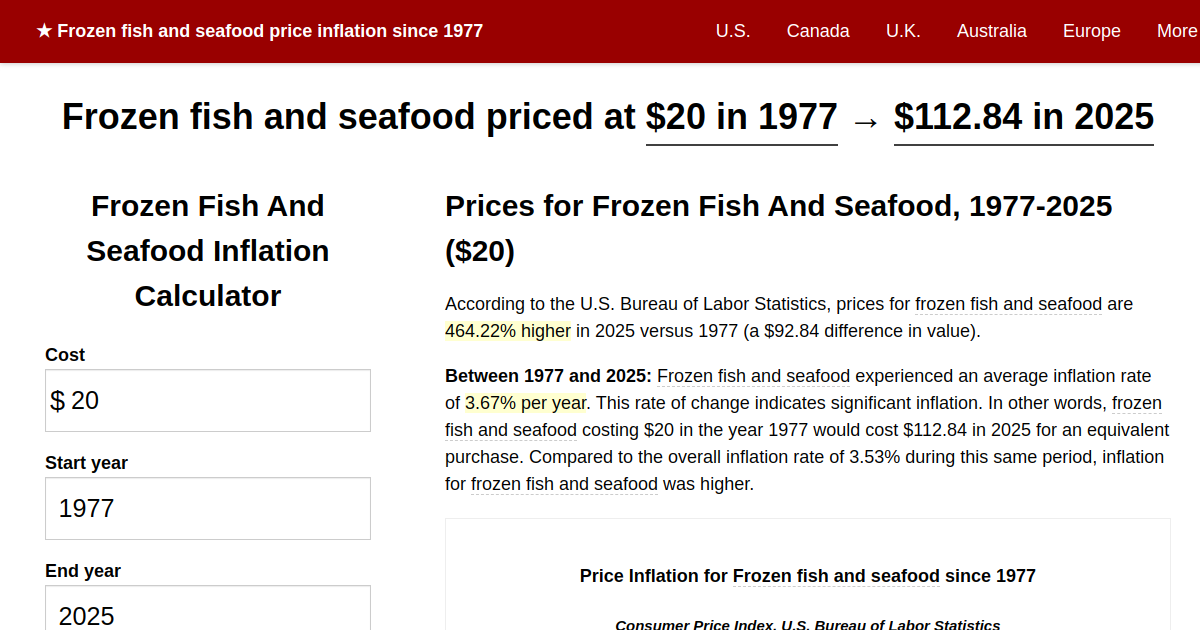The image size is (1200, 630).
Task: Click "Frozen fish and seafood" after "Between 1977 and 2025"
Action: pos(755,376)
